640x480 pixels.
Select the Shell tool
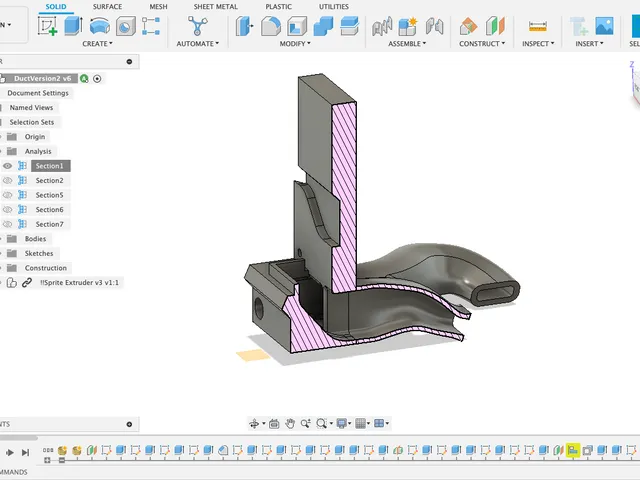297,26
